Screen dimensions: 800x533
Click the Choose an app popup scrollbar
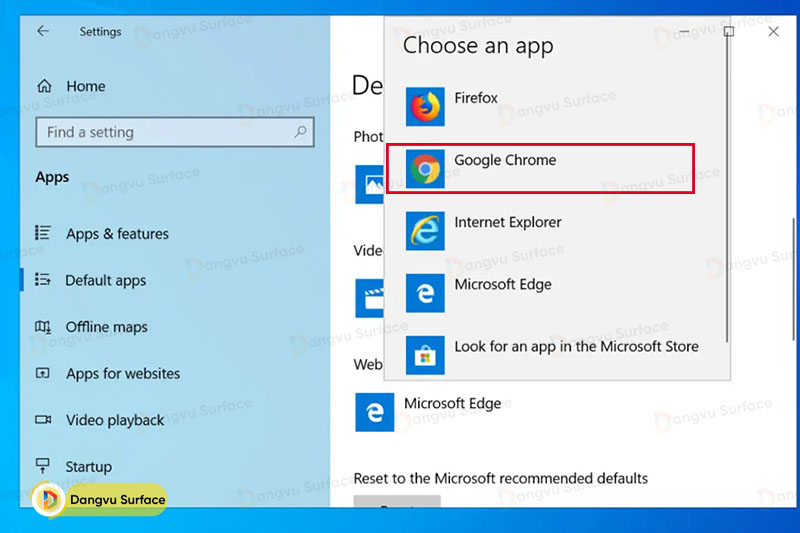pos(727,189)
